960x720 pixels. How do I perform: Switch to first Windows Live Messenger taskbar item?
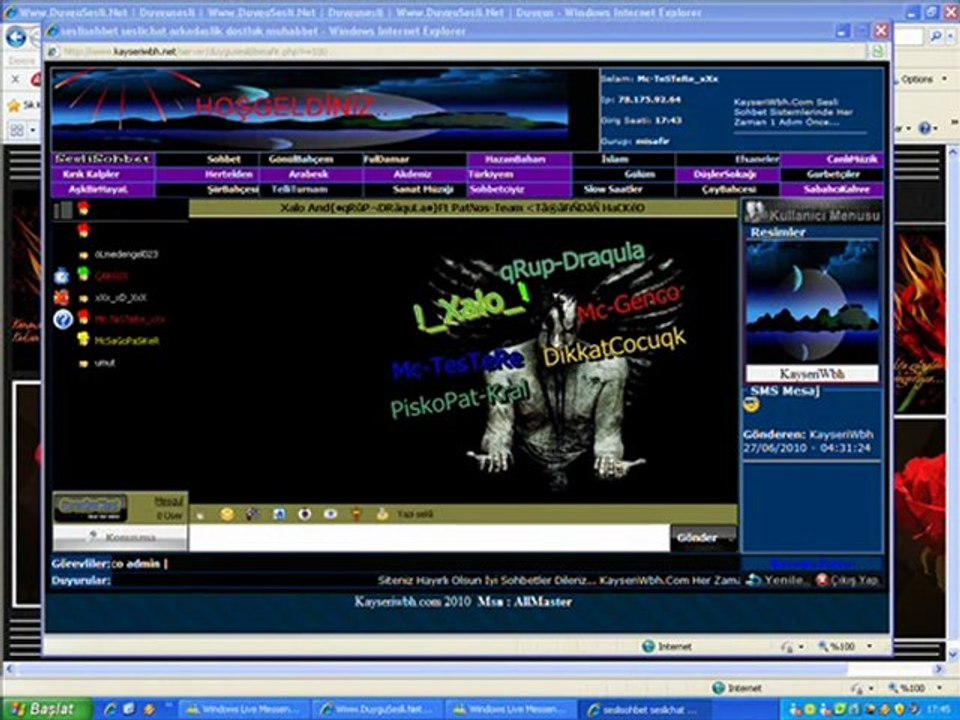click(244, 709)
